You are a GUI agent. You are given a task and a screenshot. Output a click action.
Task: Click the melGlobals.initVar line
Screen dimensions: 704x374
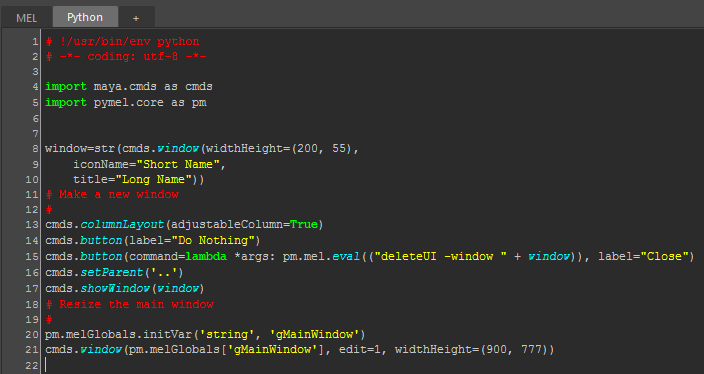tap(205, 334)
